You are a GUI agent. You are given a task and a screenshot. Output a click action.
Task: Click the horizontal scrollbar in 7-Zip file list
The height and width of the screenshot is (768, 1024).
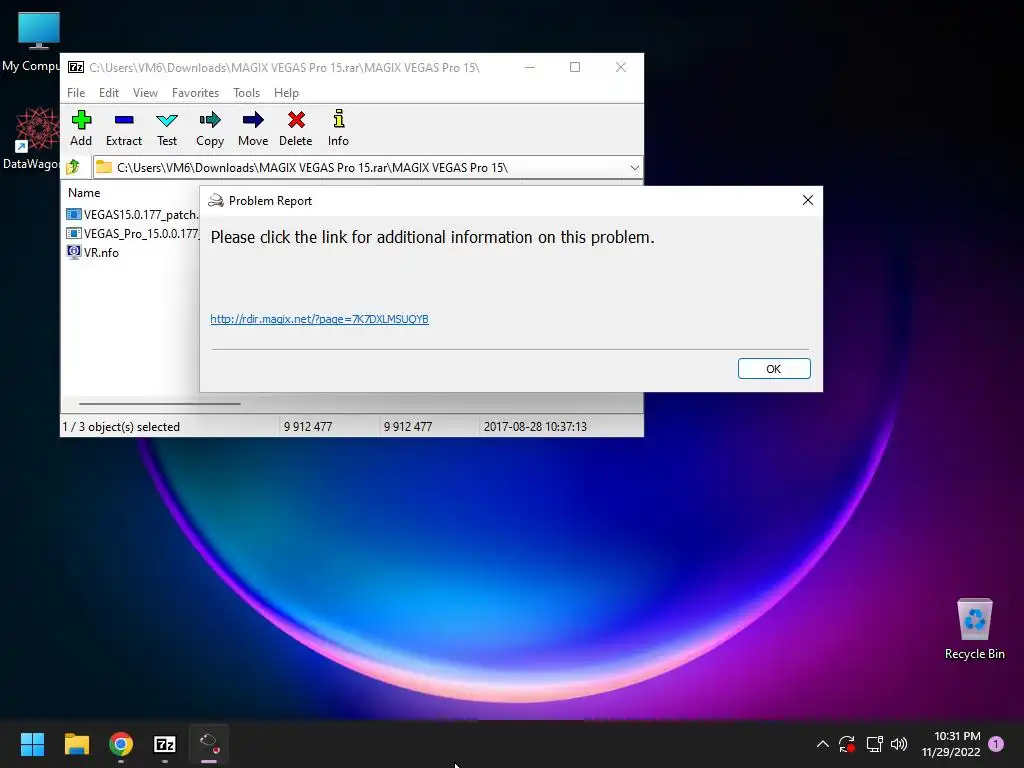[160, 404]
